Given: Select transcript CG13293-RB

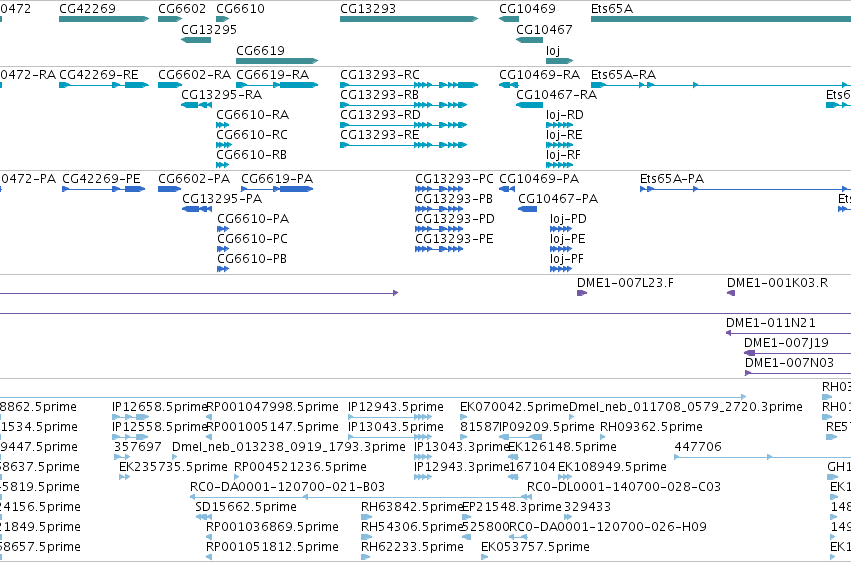Looking at the screenshot, I should 403,105.
